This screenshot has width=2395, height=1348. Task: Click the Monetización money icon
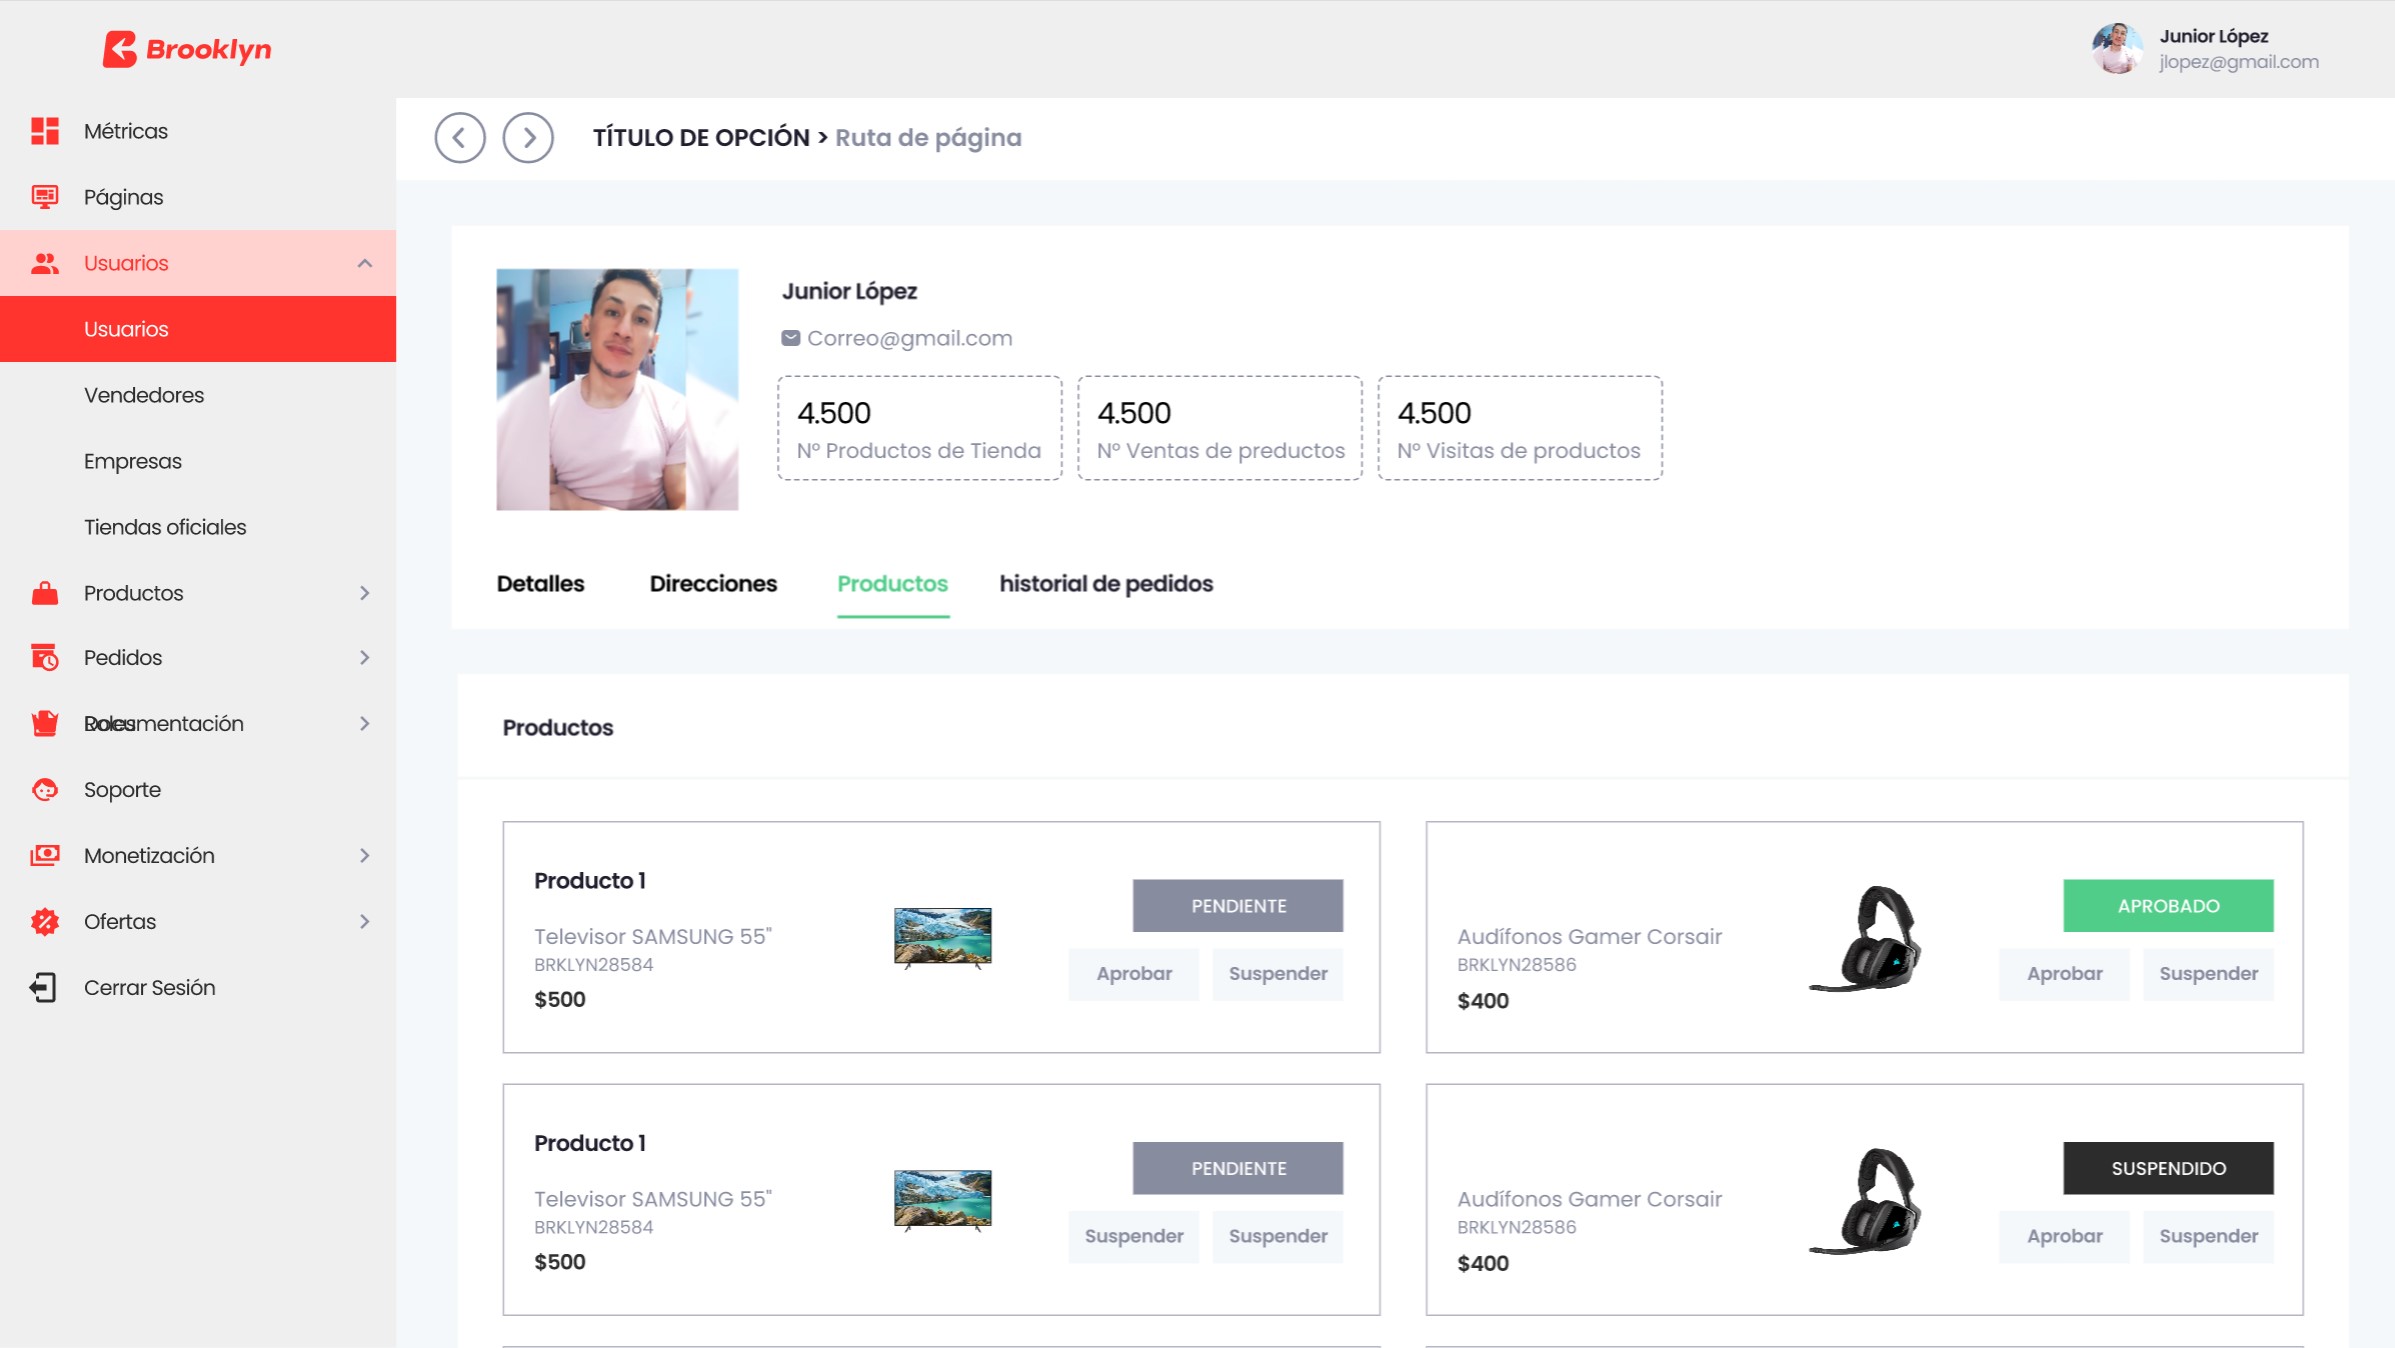click(45, 855)
